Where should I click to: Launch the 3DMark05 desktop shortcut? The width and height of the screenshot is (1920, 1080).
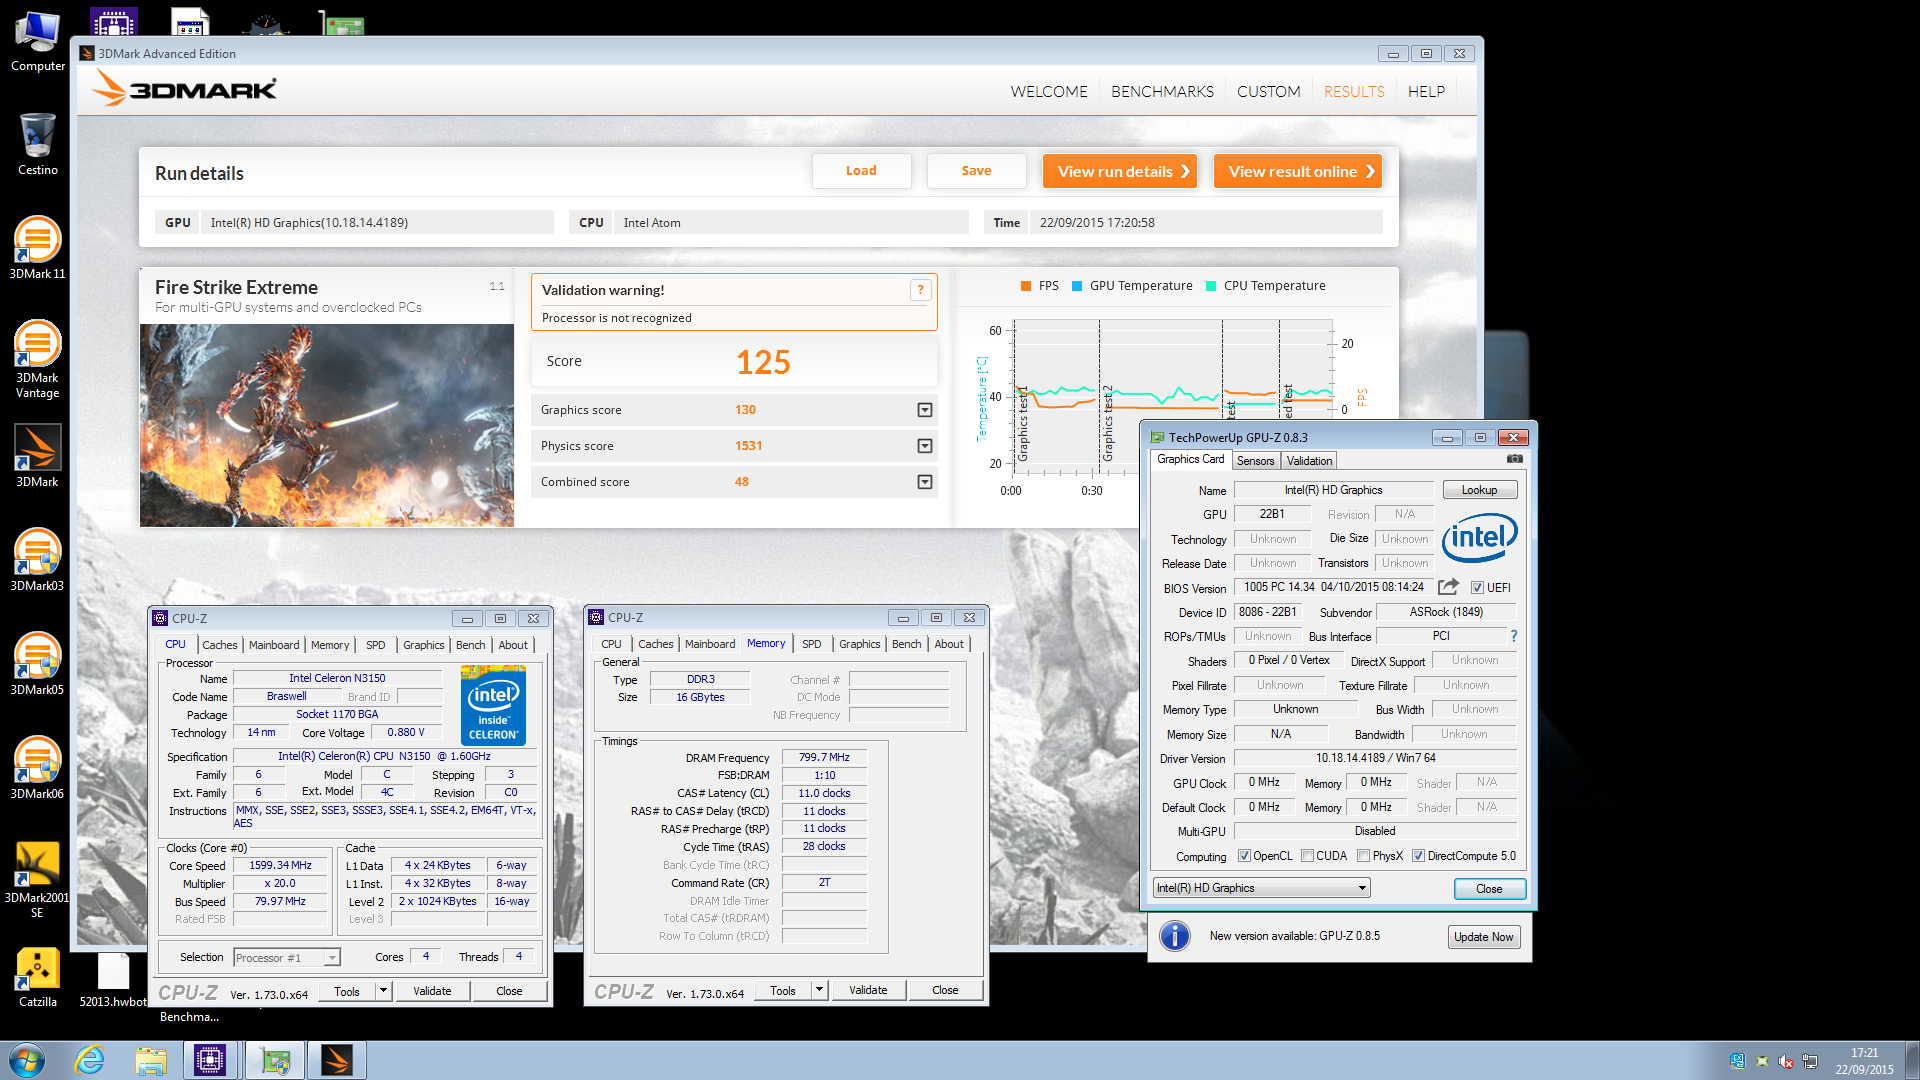tap(38, 664)
